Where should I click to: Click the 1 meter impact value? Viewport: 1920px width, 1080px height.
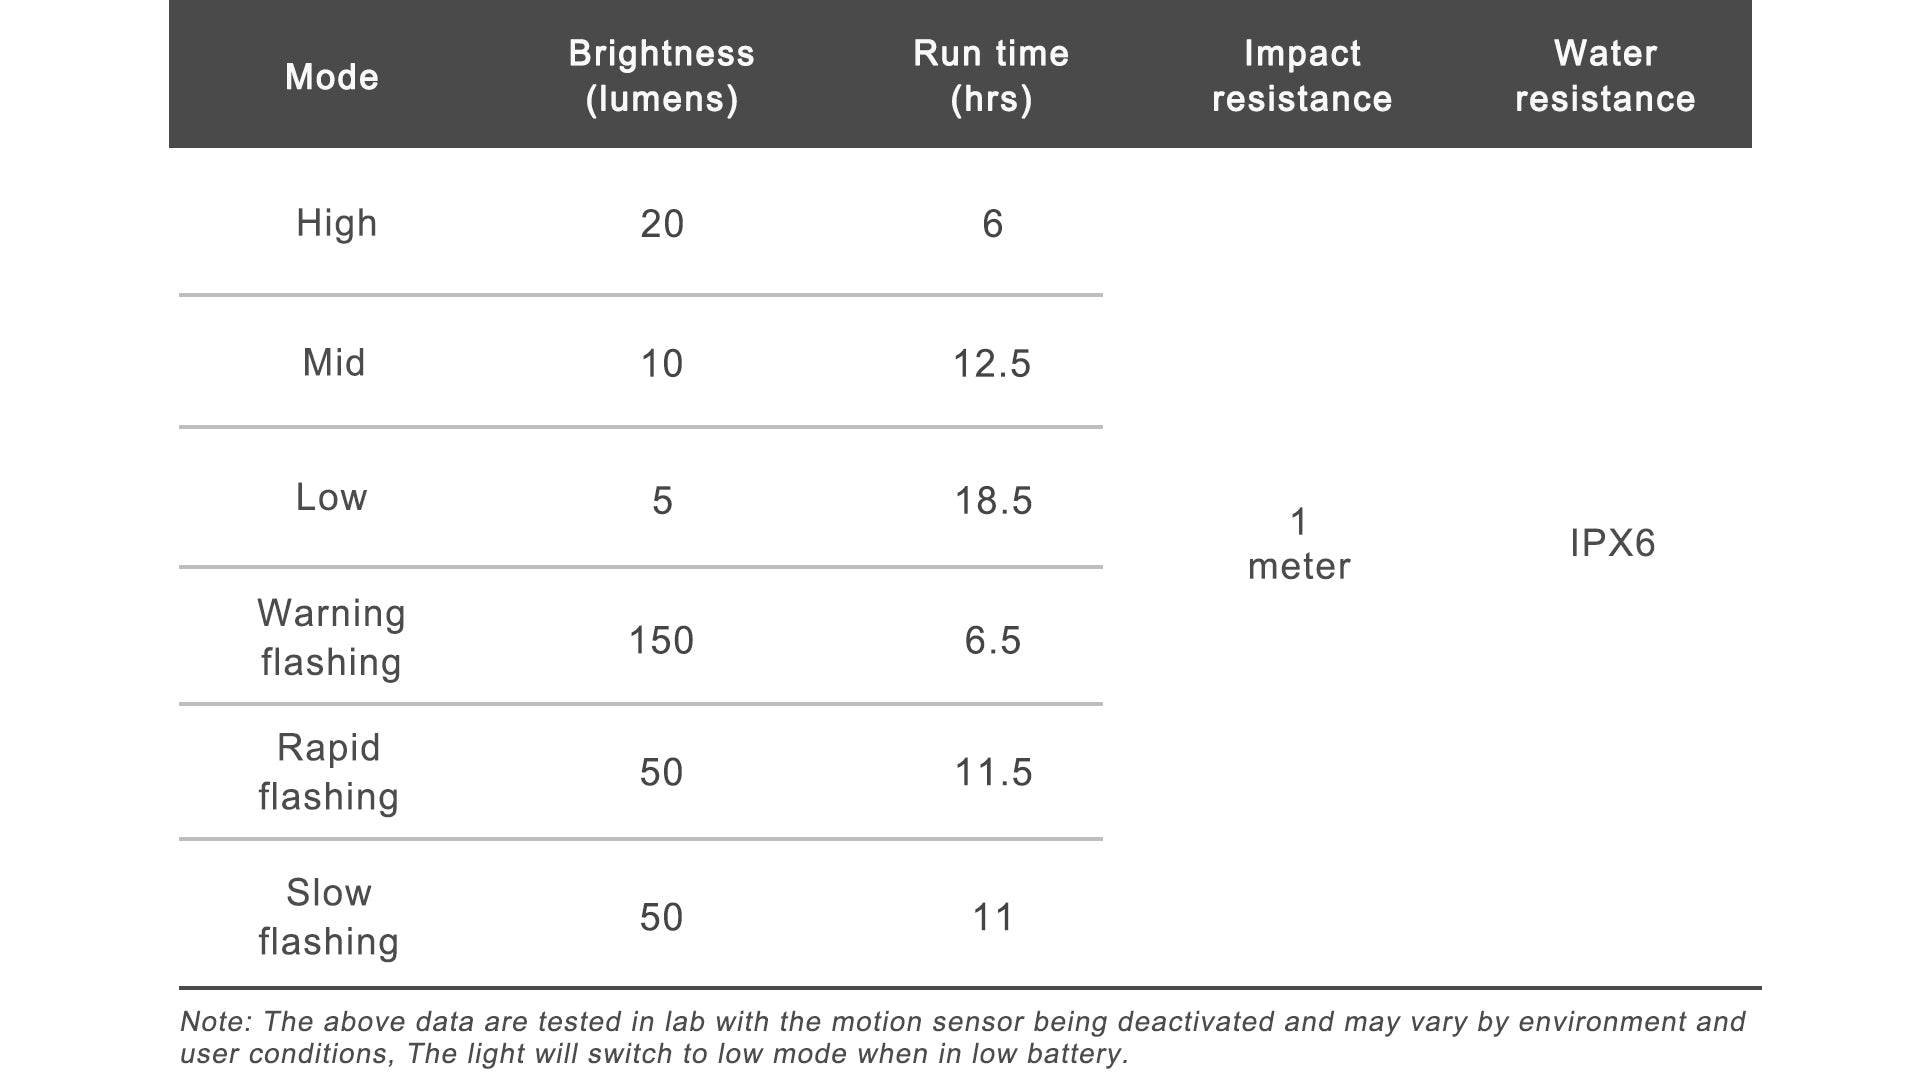[x=1299, y=544]
